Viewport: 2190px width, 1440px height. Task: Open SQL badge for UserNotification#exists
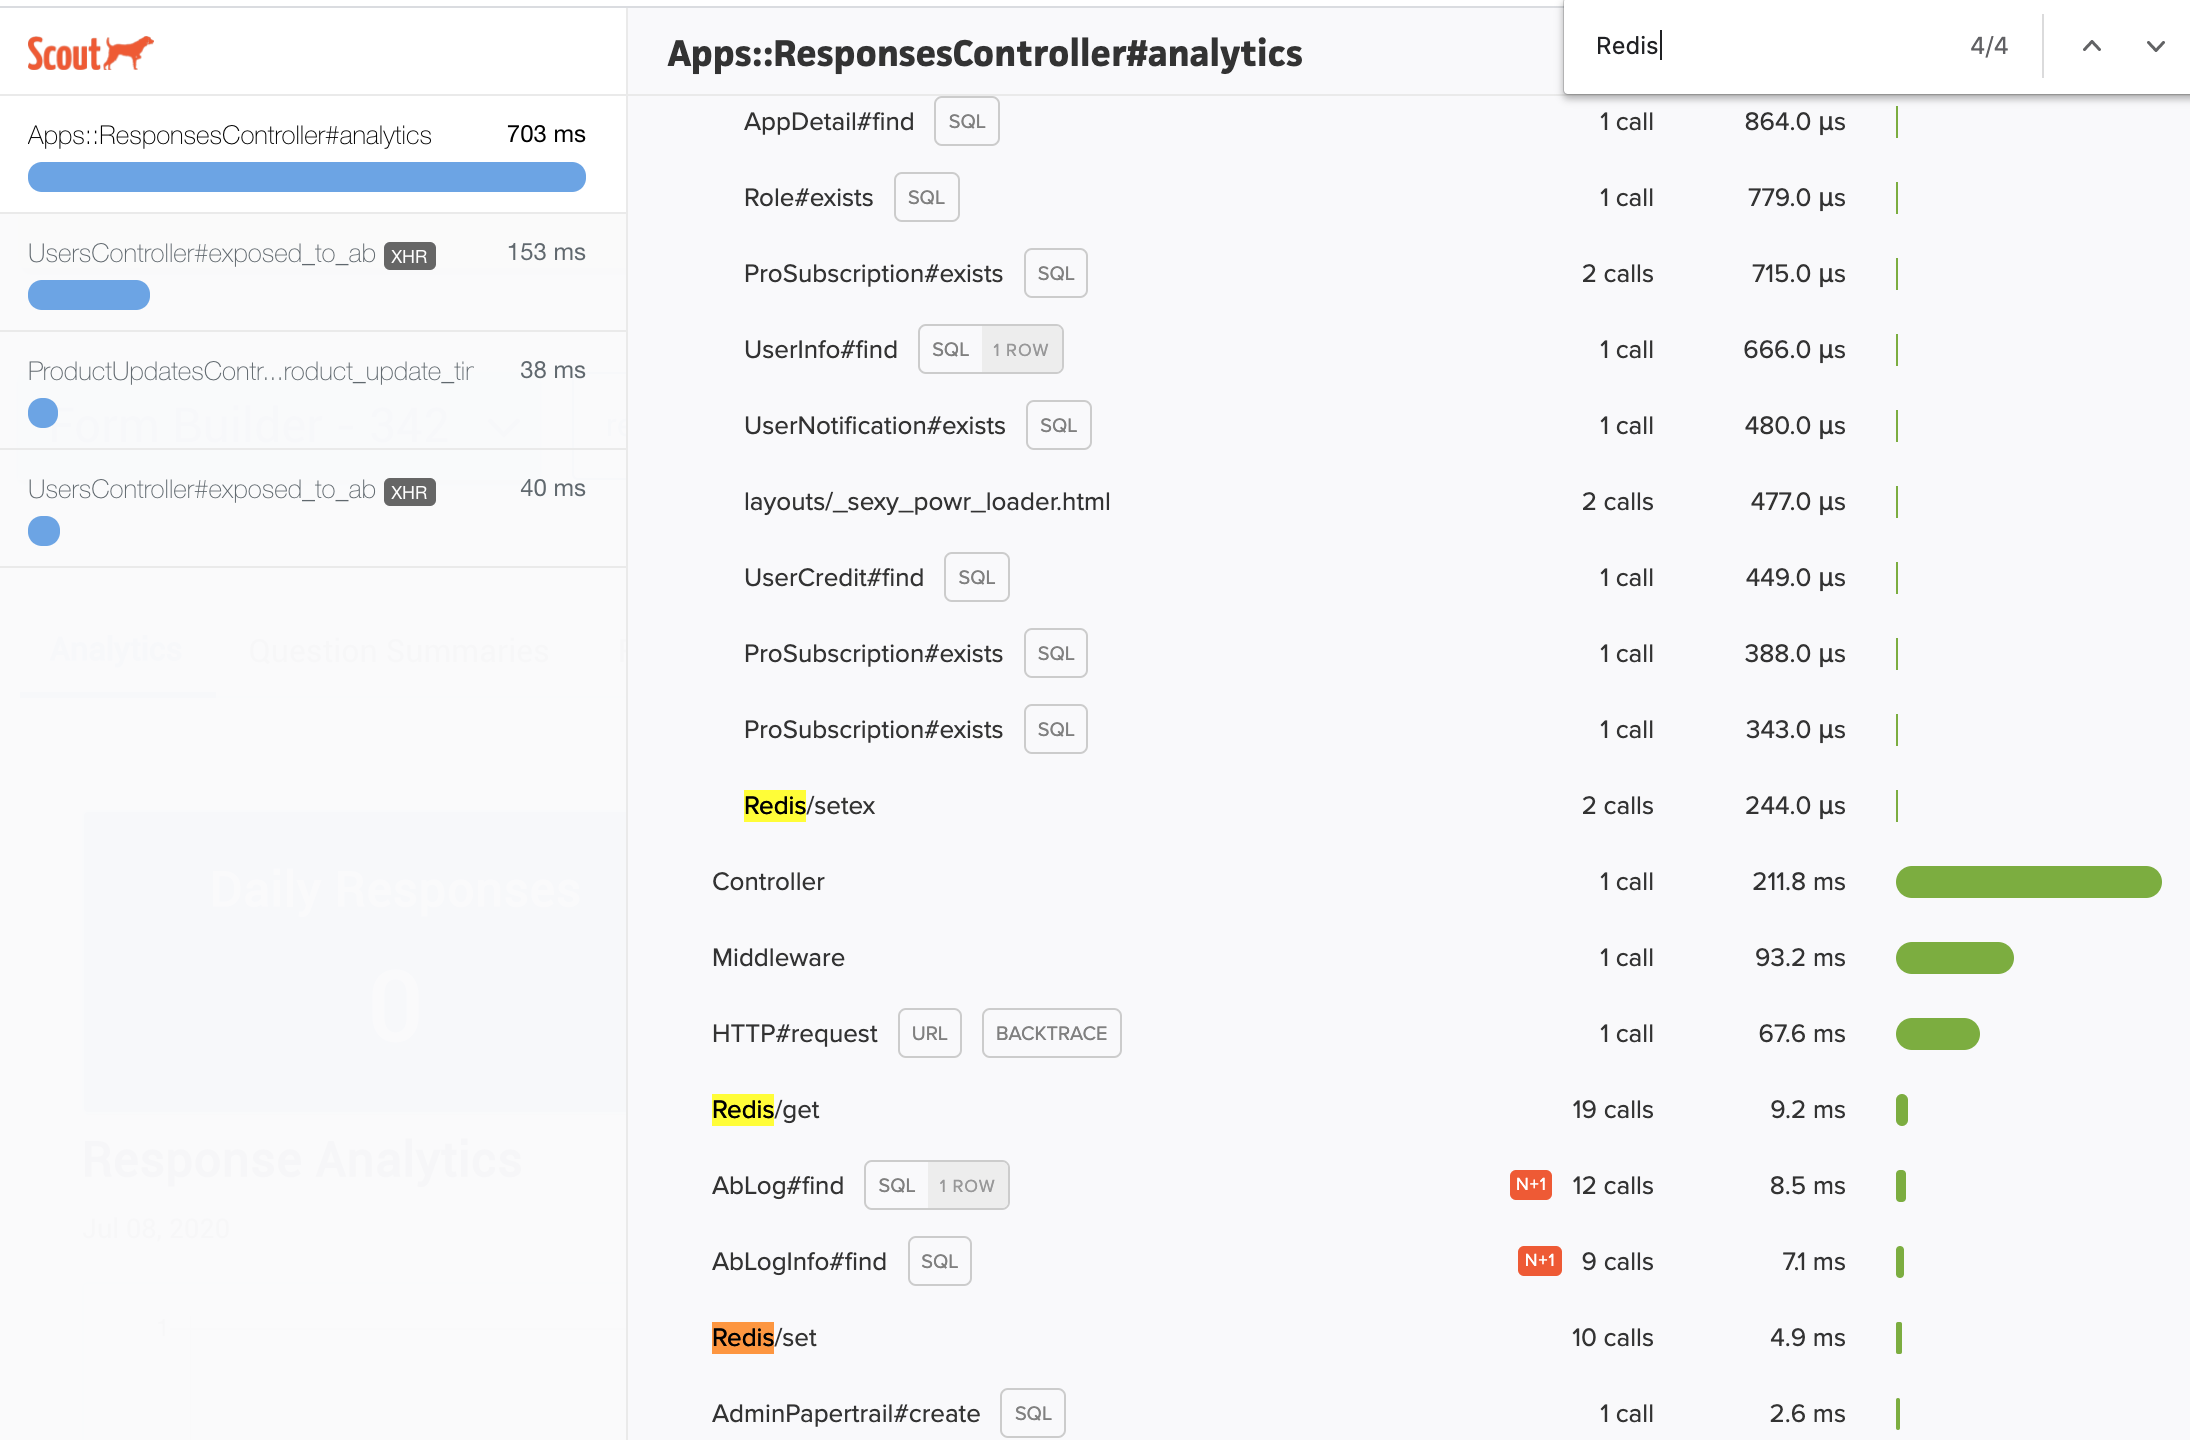pyautogui.click(x=1057, y=426)
